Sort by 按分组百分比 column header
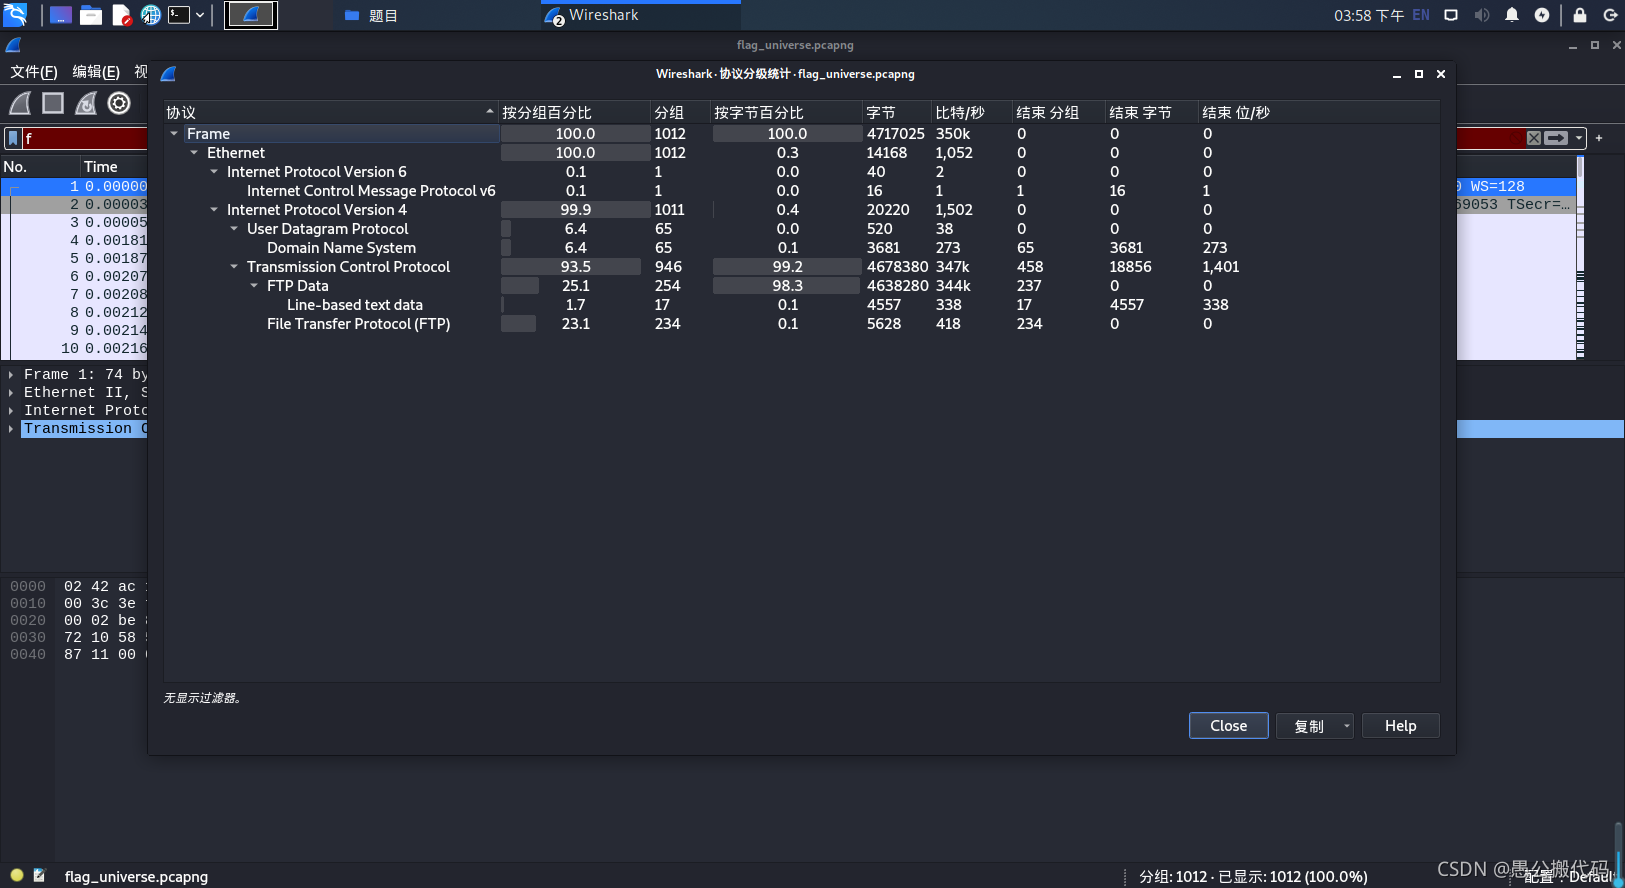Image resolution: width=1625 pixels, height=888 pixels. 574,113
